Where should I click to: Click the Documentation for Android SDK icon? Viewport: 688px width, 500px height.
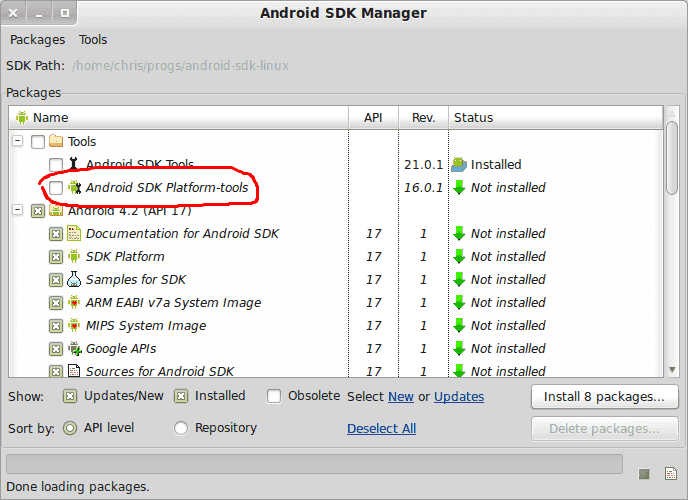[74, 233]
